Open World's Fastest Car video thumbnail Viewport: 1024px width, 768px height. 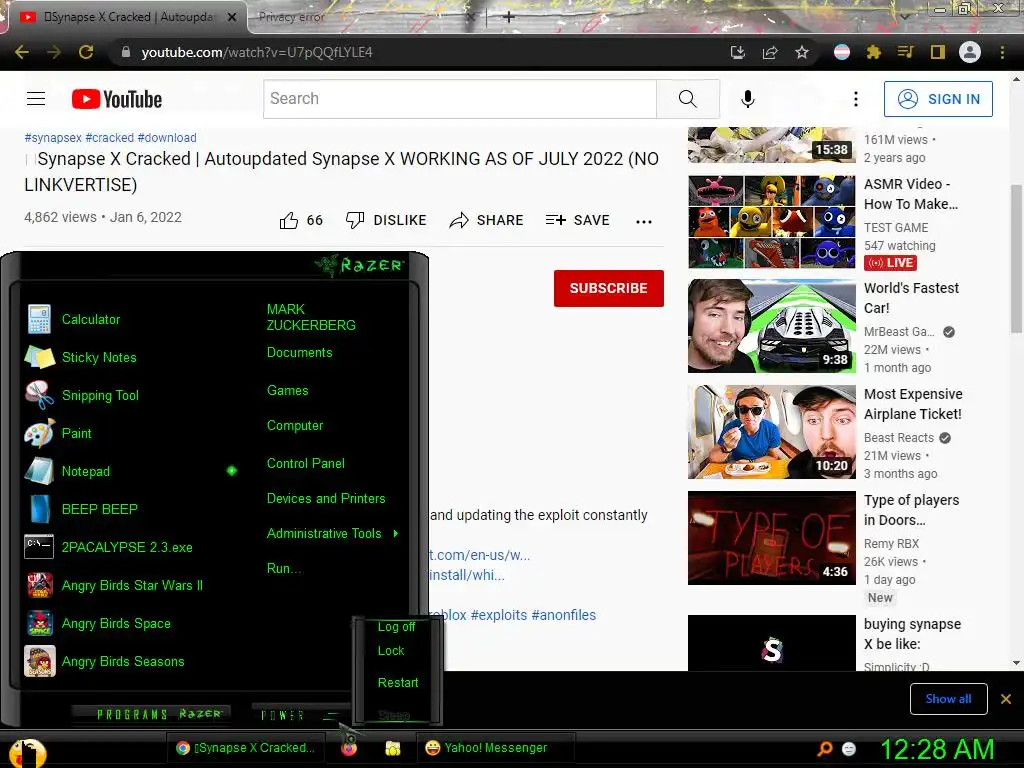point(771,326)
